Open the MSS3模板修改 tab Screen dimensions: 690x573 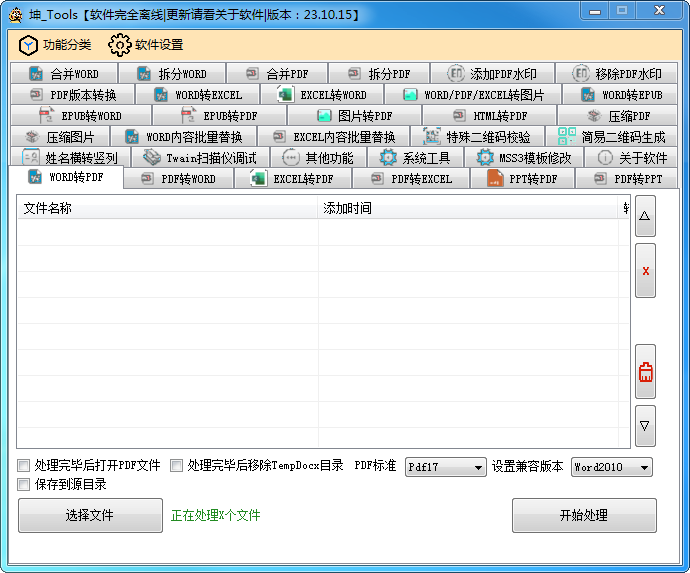pos(523,158)
